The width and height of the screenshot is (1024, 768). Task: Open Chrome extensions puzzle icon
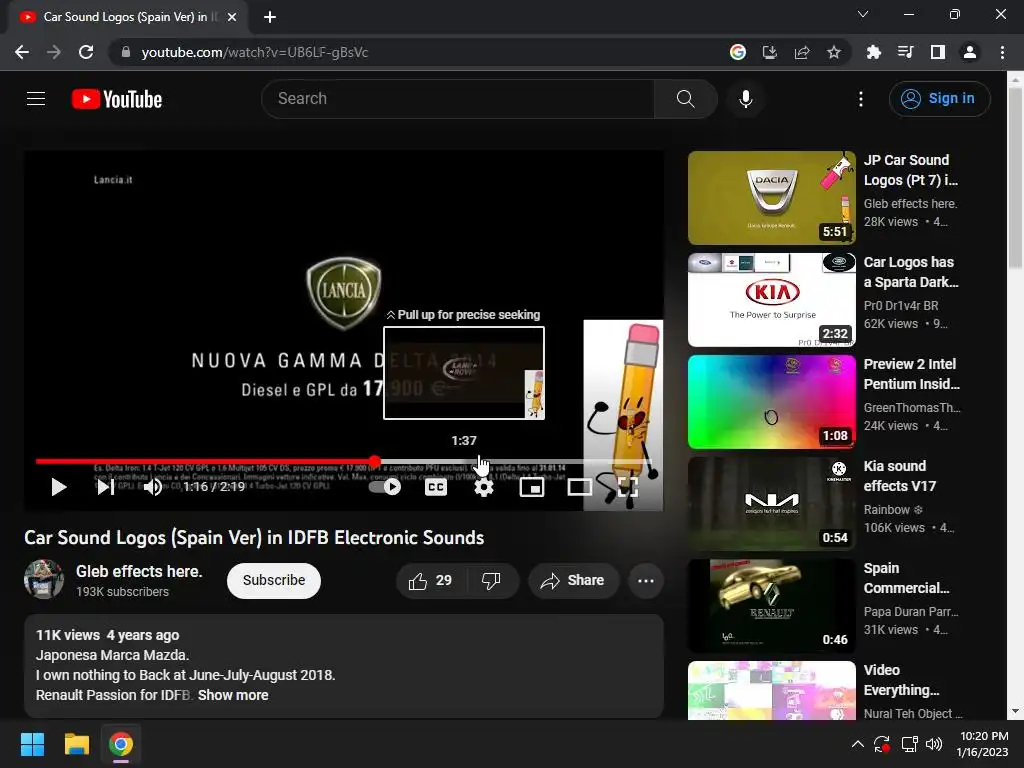coord(874,52)
